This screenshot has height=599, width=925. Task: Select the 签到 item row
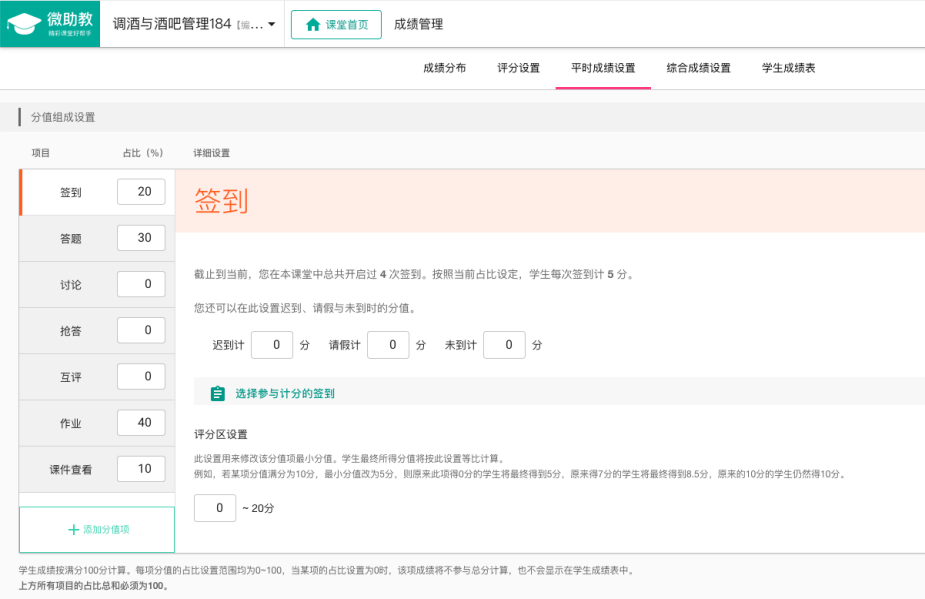pos(97,192)
